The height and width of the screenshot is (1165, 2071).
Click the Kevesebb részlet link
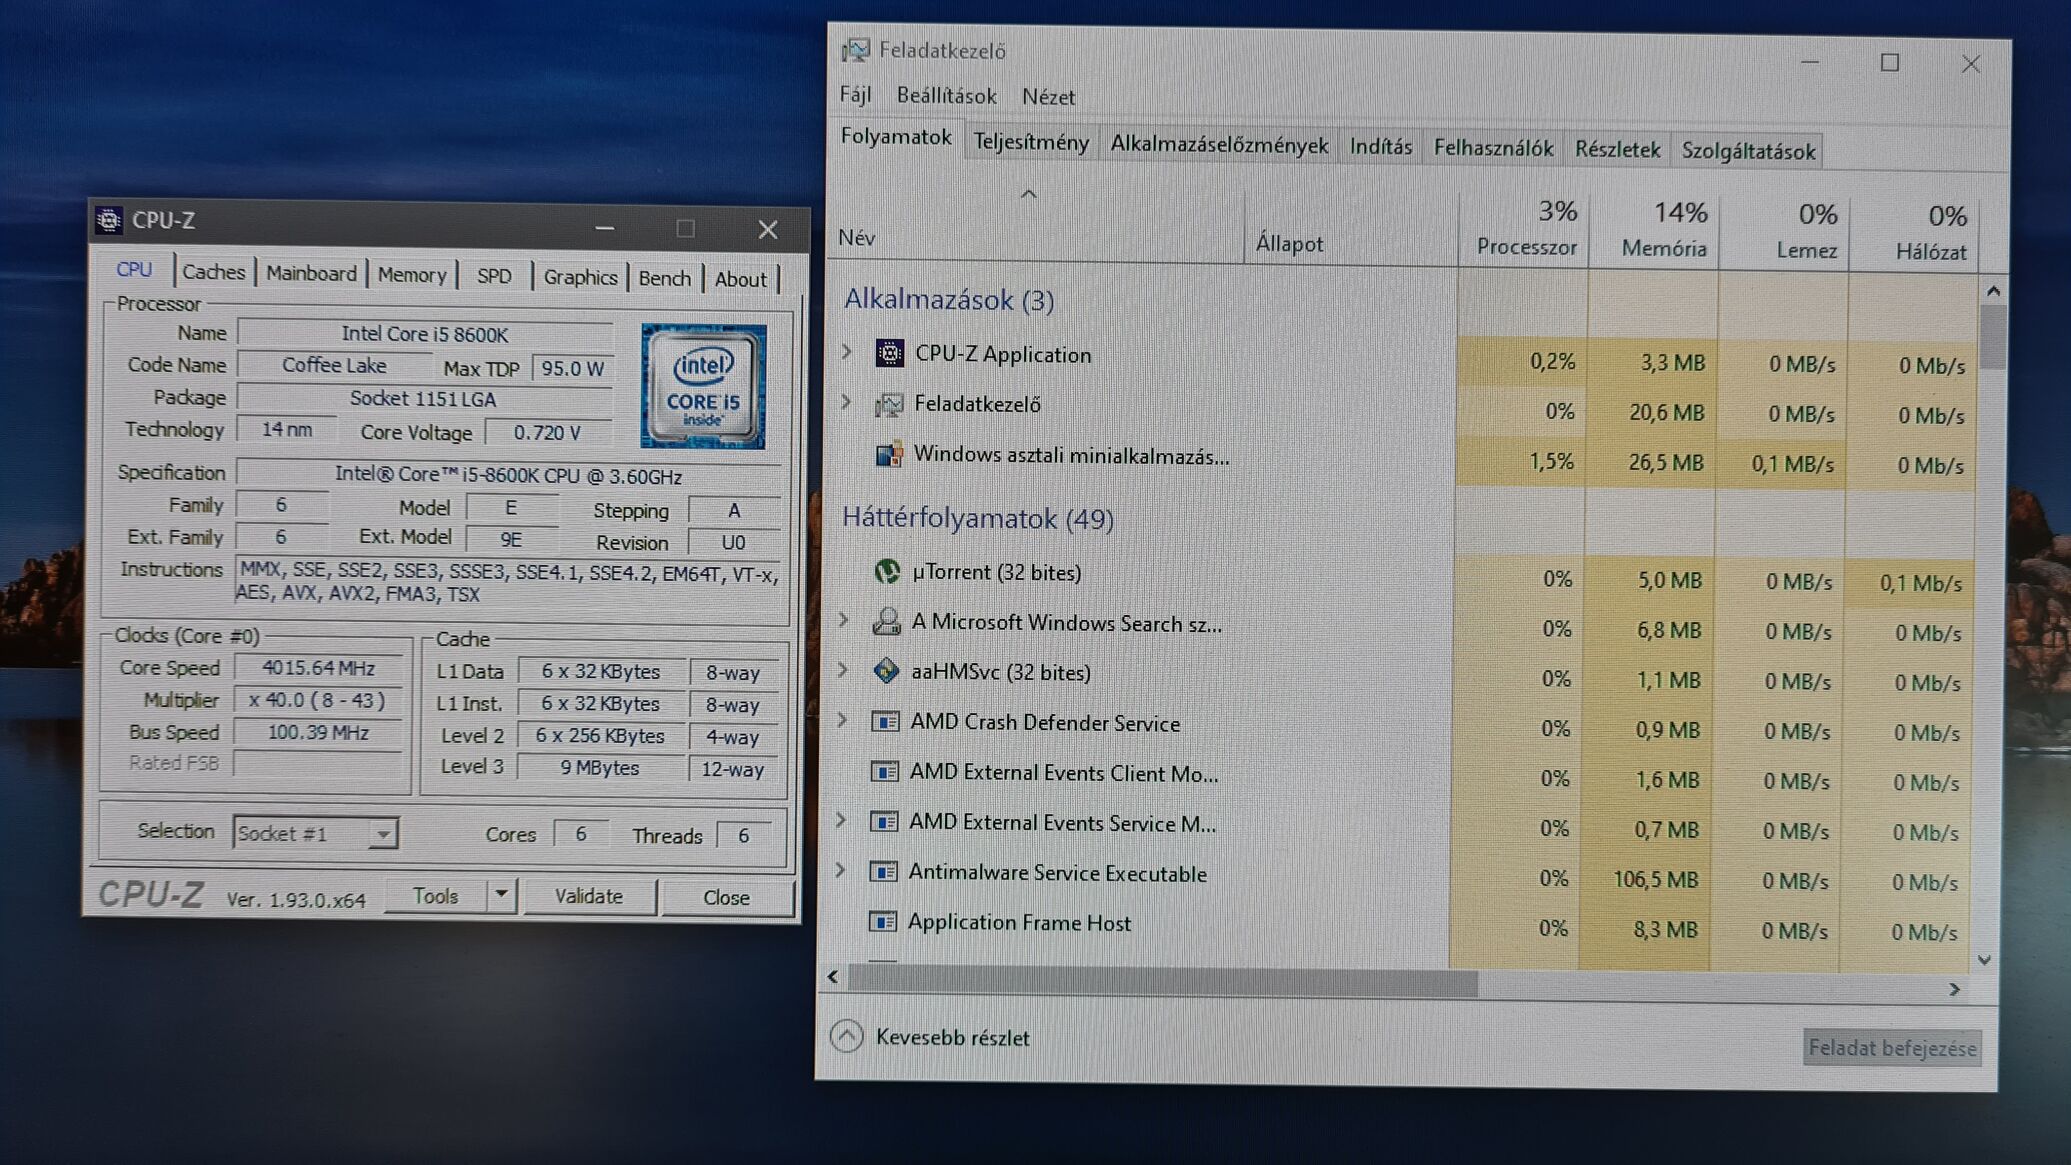tap(952, 1037)
